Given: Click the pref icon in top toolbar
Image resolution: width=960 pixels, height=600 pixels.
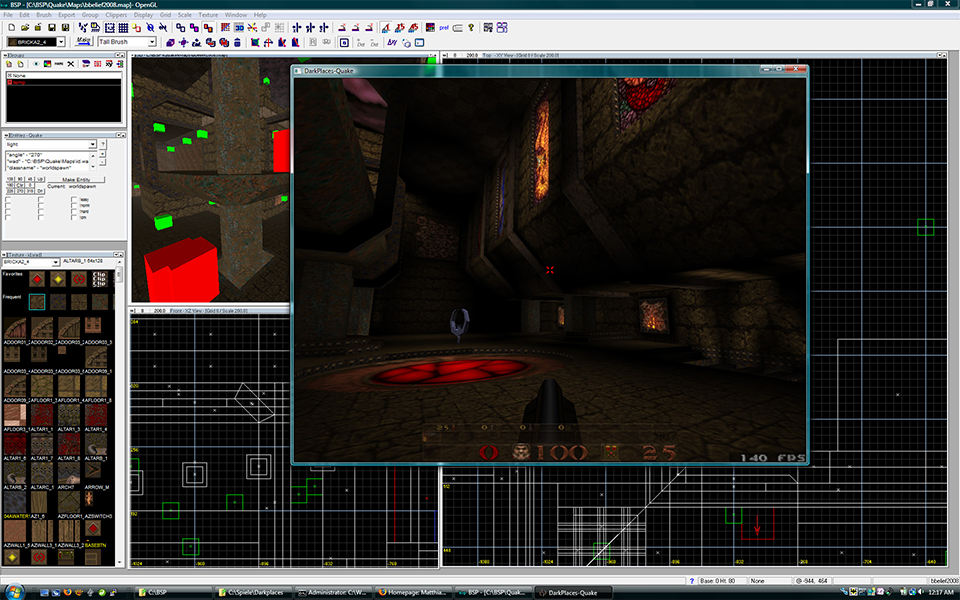Looking at the screenshot, I should 443,28.
